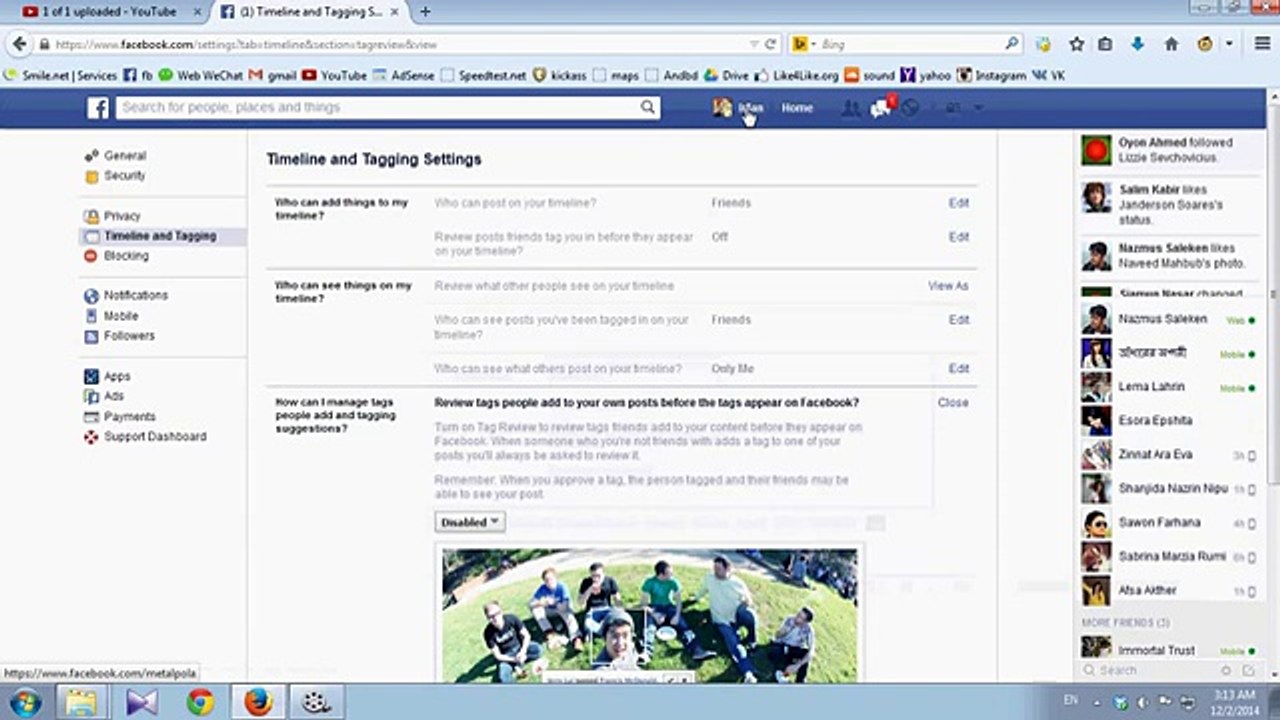Open the Web WeChat bookmark
The image size is (1280, 720).
[x=200, y=75]
